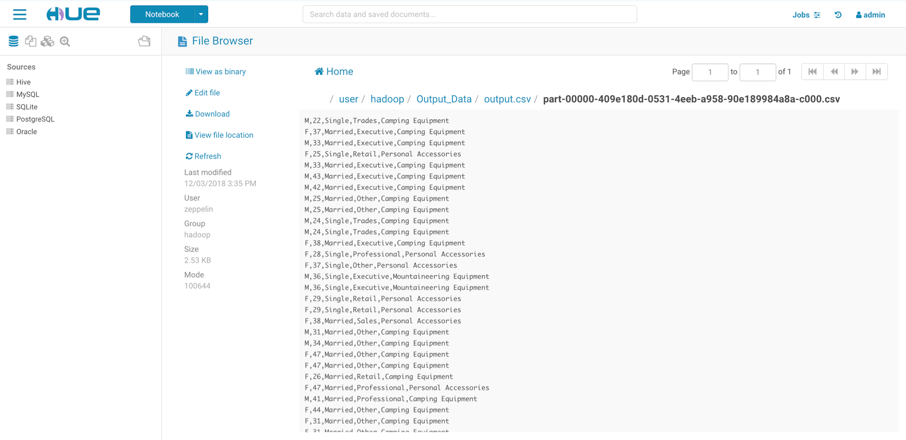906x440 pixels.
Task: Open the admin user menu
Action: click(x=870, y=15)
